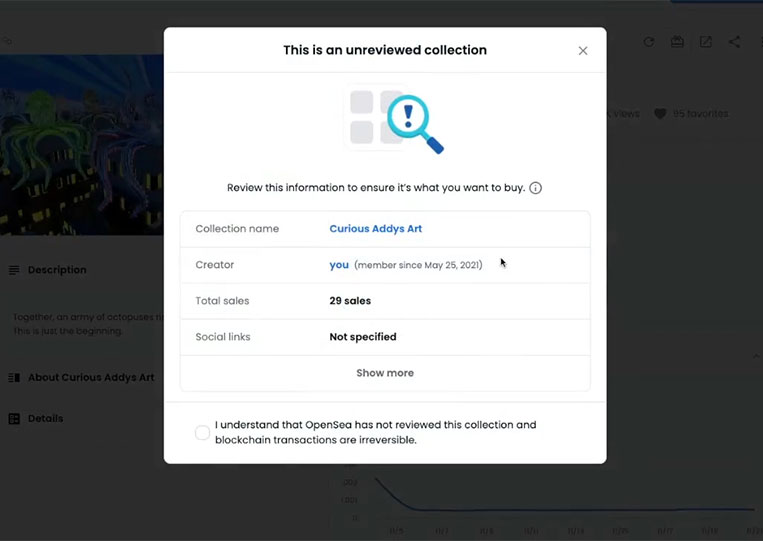Image resolution: width=763 pixels, height=541 pixels.
Task: Click the 'Social links' label
Action: [x=222, y=337]
